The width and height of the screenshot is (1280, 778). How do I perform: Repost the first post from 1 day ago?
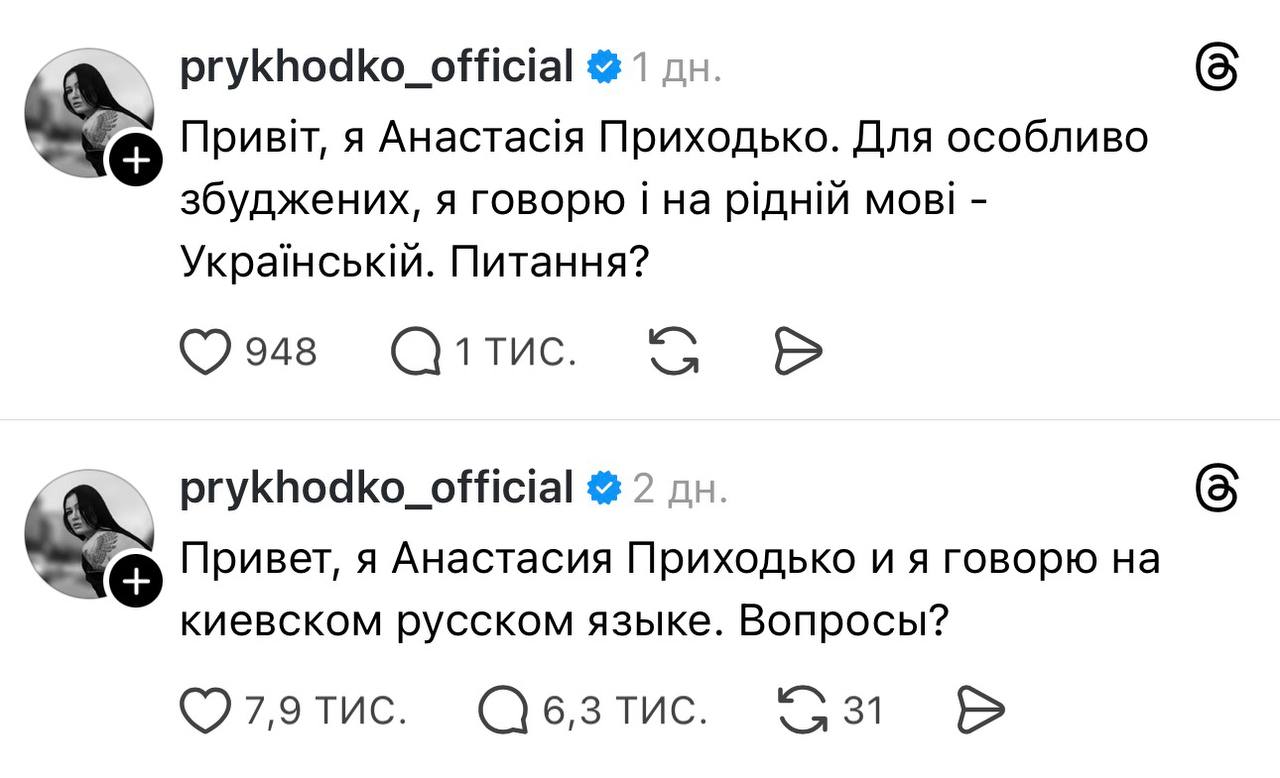pyautogui.click(x=674, y=352)
